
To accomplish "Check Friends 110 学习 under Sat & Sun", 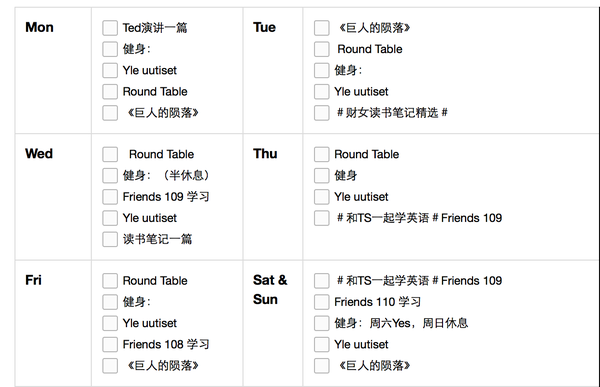I will [321, 302].
